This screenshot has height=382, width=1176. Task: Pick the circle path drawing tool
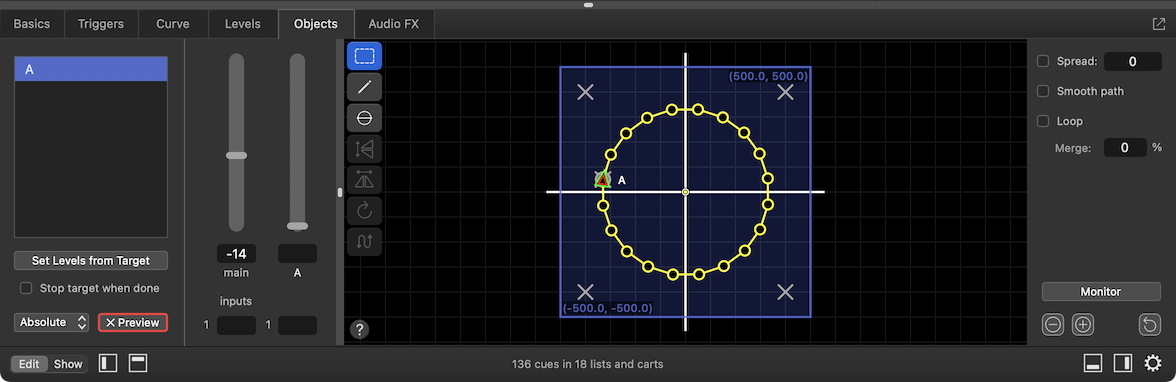(x=364, y=118)
